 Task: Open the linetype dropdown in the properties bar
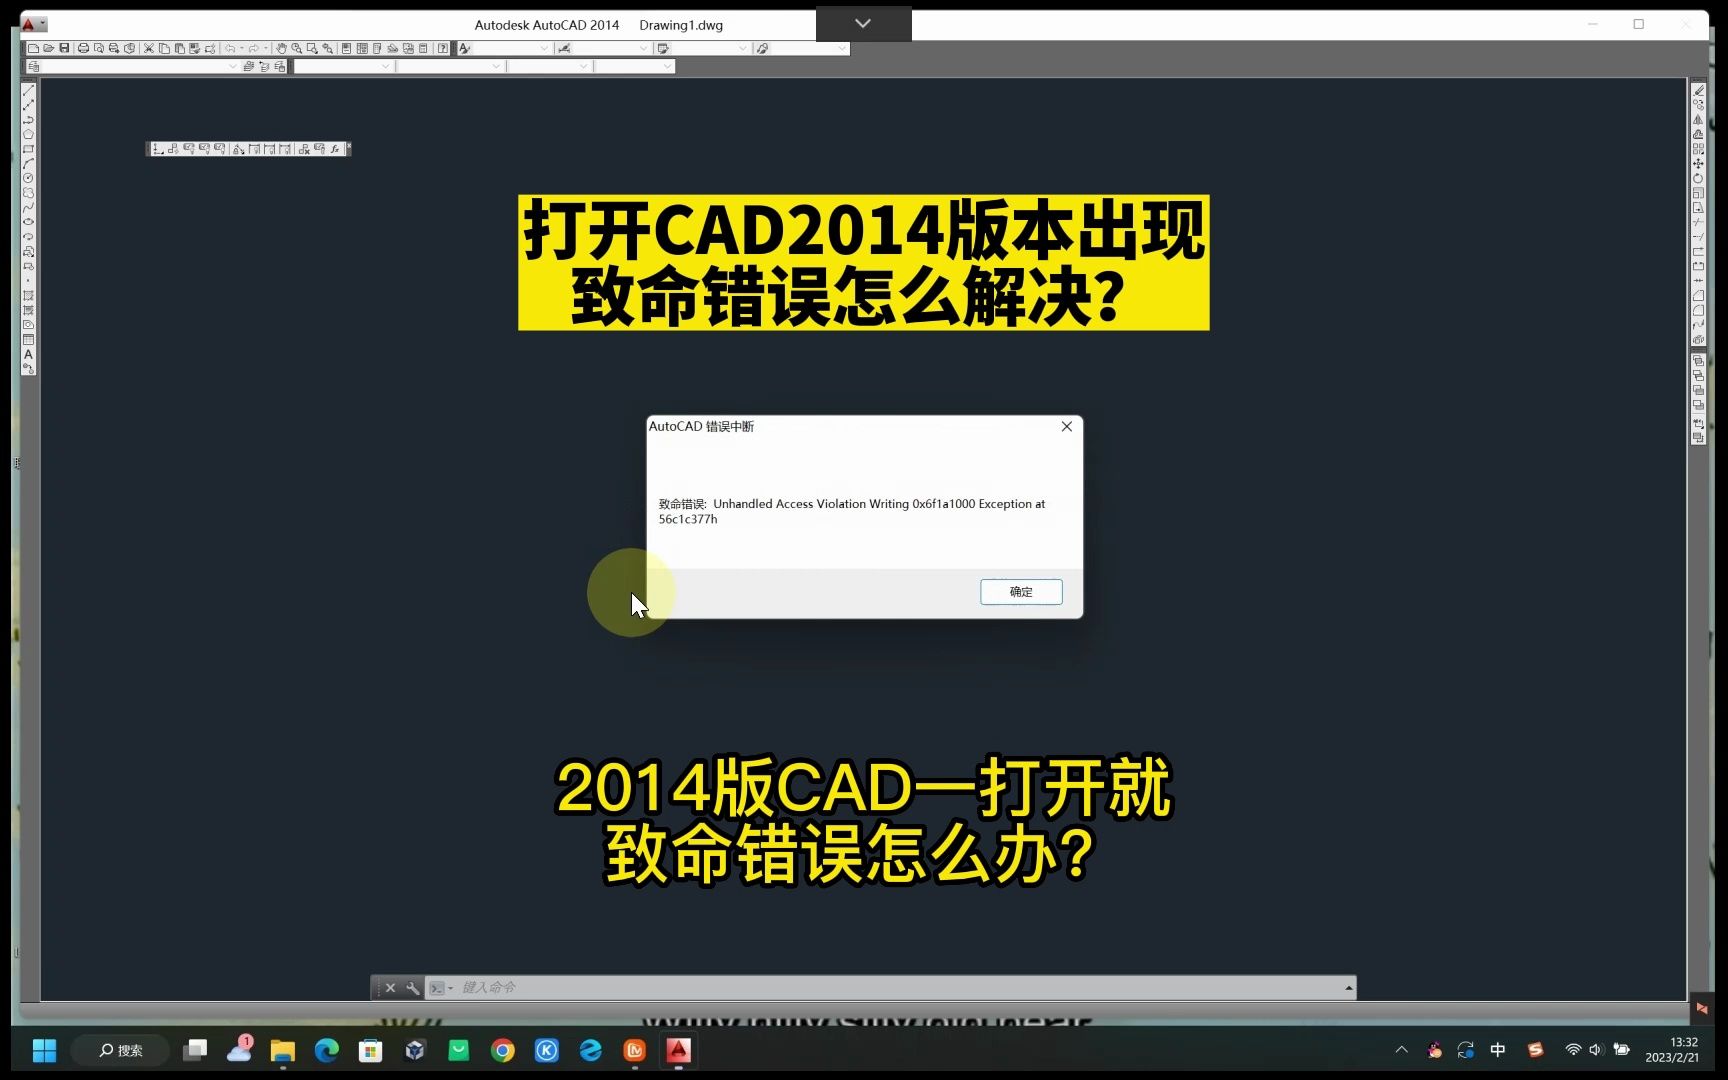pyautogui.click(x=495, y=66)
